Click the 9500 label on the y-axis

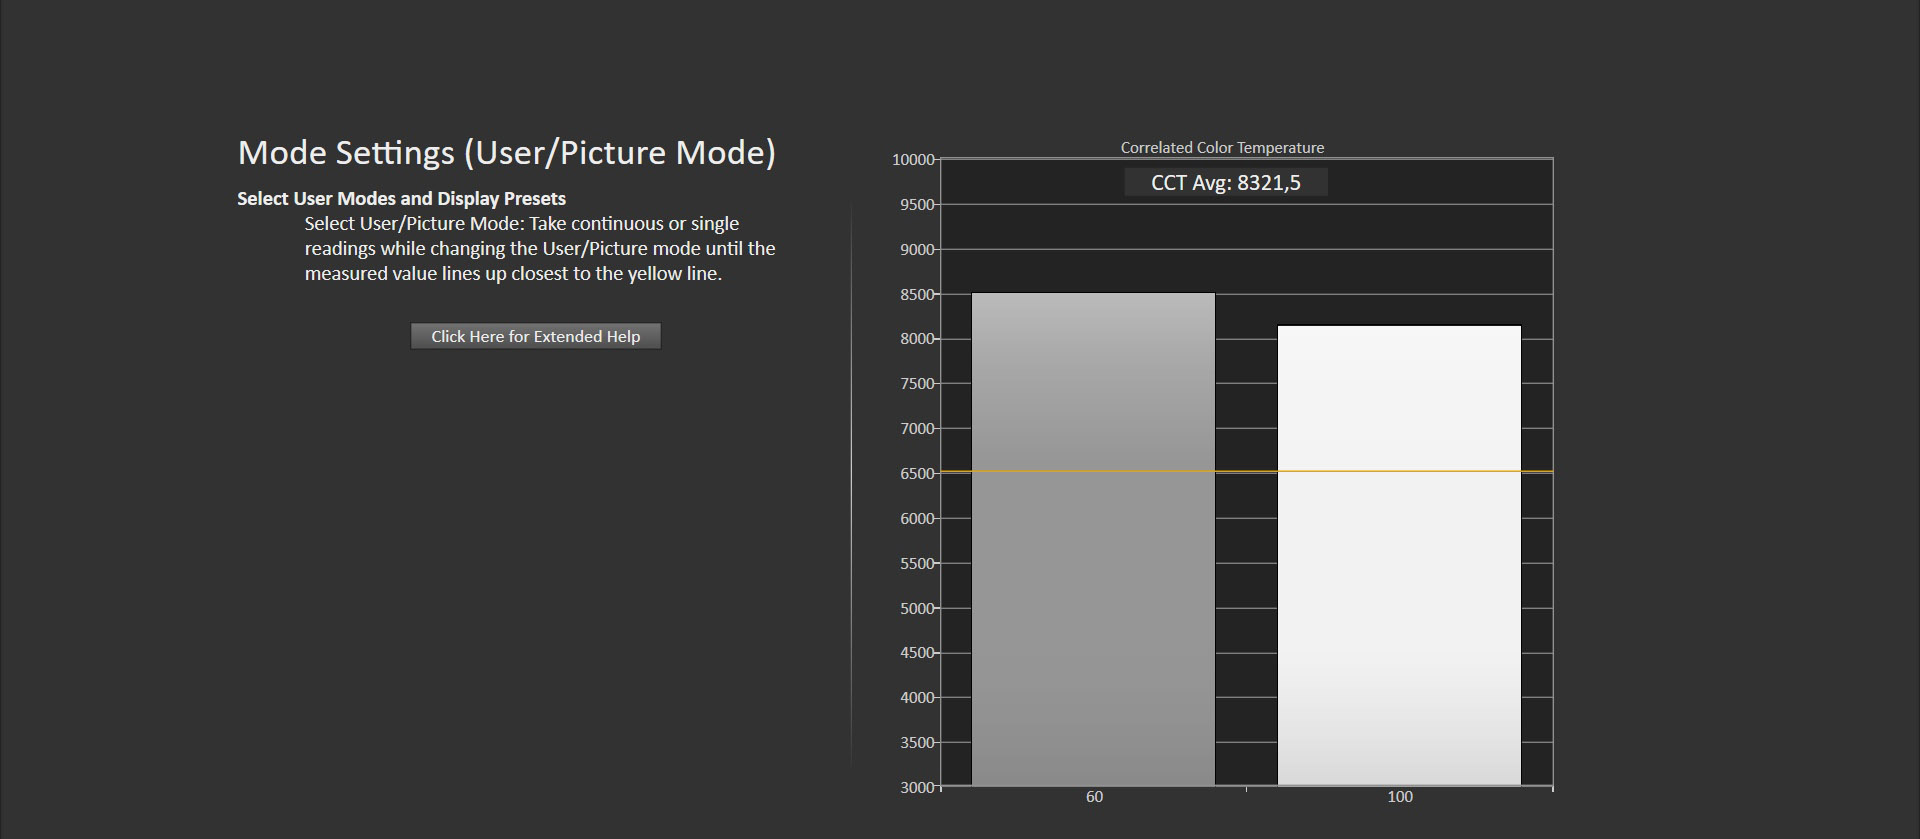[916, 205]
